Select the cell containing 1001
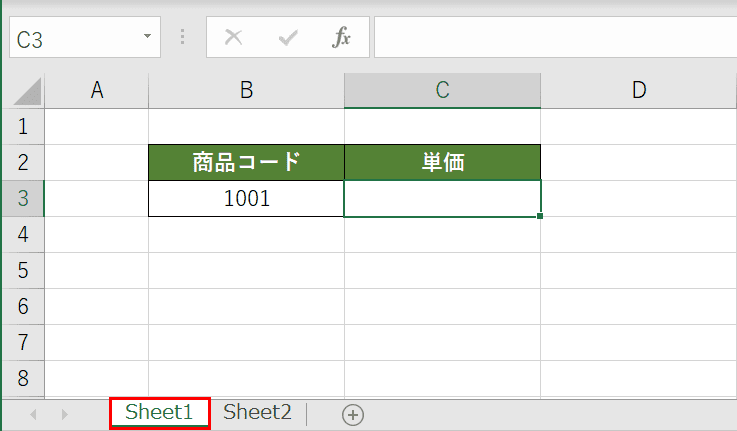Viewport: 737px width, 431px height. pos(246,198)
